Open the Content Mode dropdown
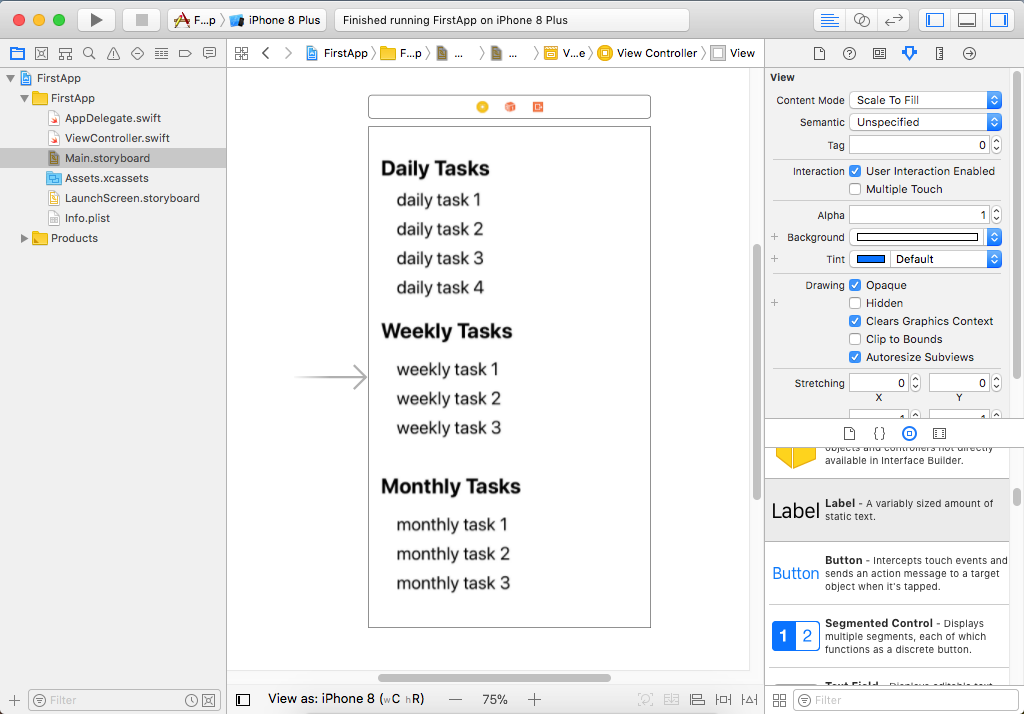Image resolution: width=1024 pixels, height=714 pixels. 925,100
